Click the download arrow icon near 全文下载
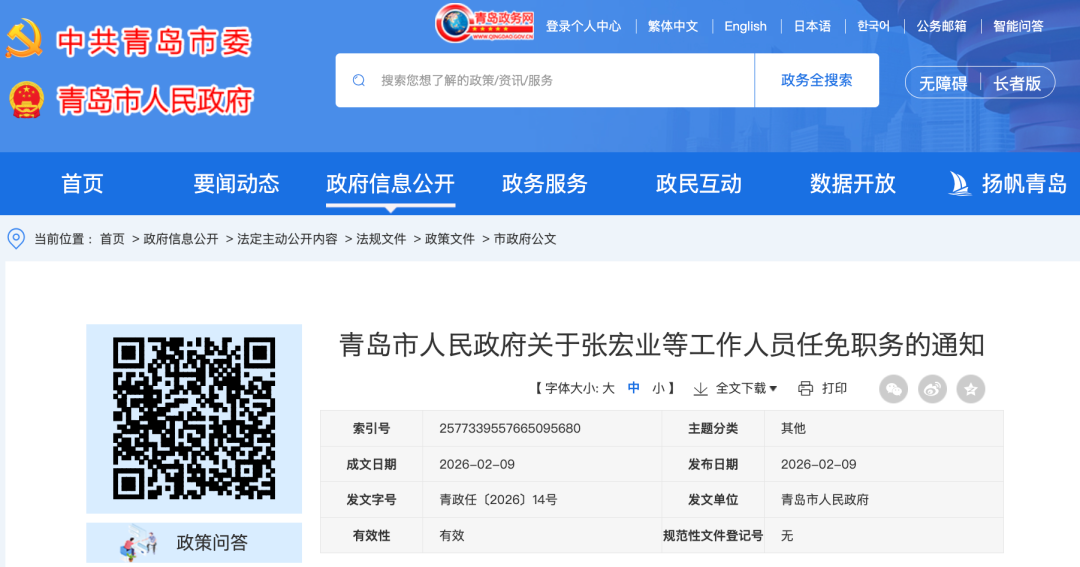The height and width of the screenshot is (567, 1080). (700, 389)
